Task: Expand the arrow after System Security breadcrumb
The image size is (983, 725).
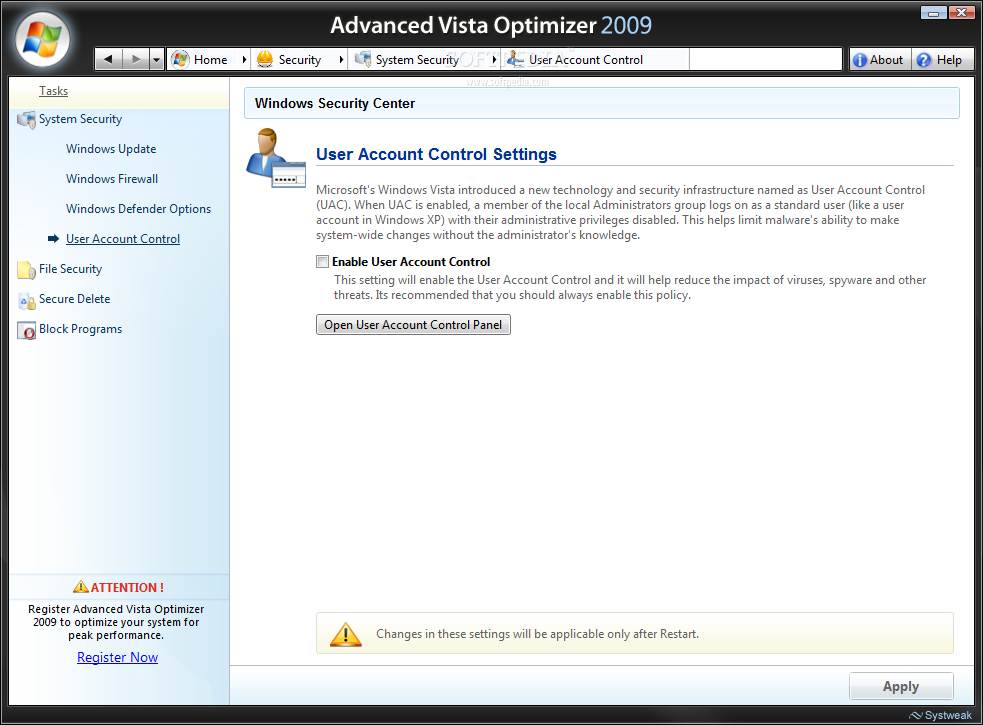Action: click(494, 60)
